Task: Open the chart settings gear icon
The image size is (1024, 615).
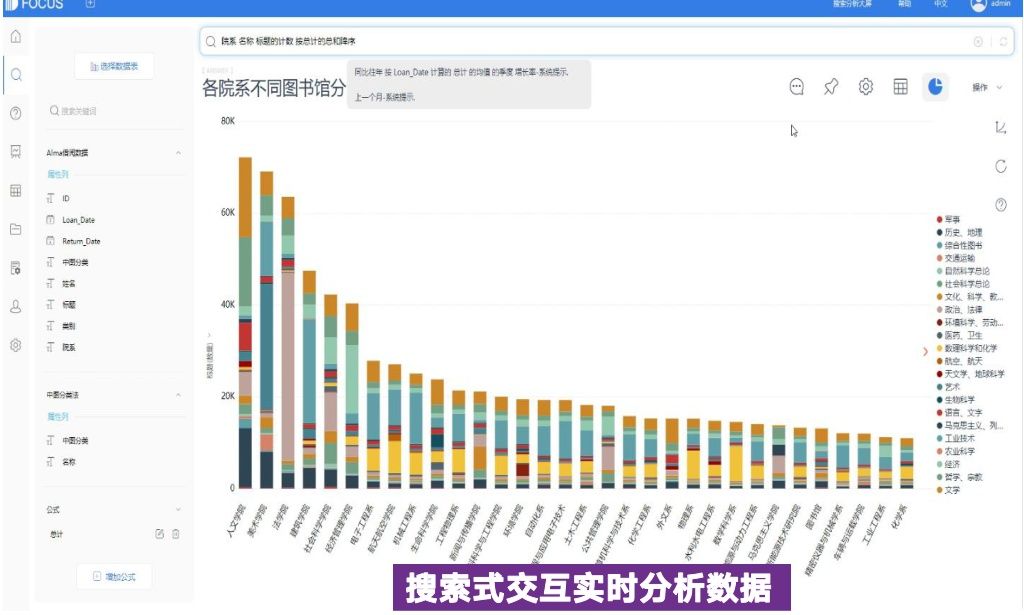Action: point(865,87)
